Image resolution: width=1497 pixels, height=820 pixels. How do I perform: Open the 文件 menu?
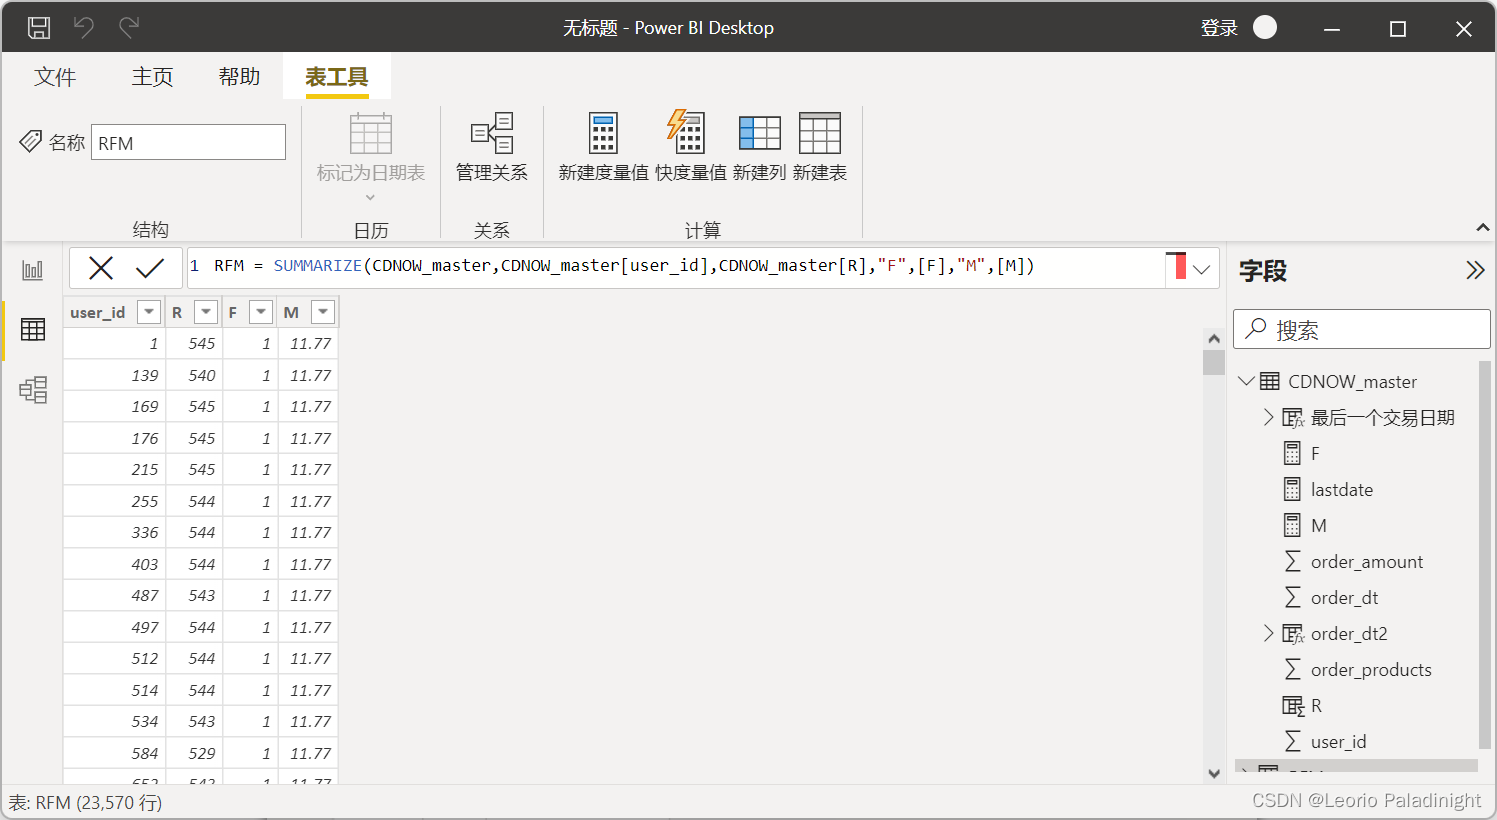[x=55, y=77]
